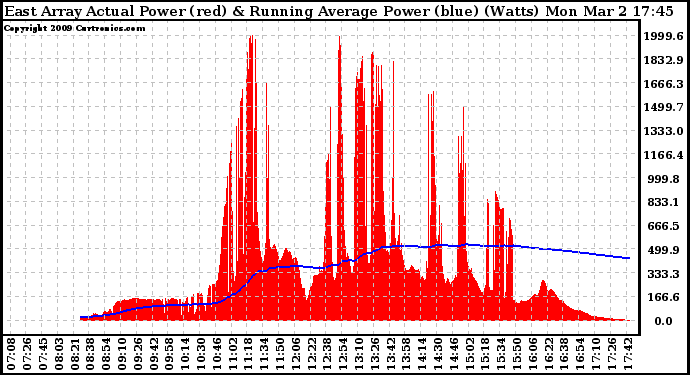Click the 07:26 time label
This screenshot has height=375, width=690.
27,354
